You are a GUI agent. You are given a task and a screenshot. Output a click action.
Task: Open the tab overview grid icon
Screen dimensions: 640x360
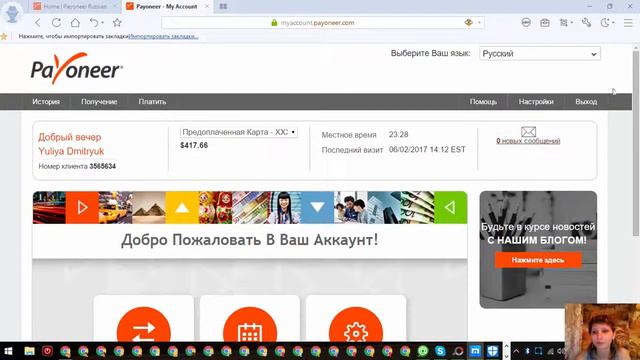223,7
